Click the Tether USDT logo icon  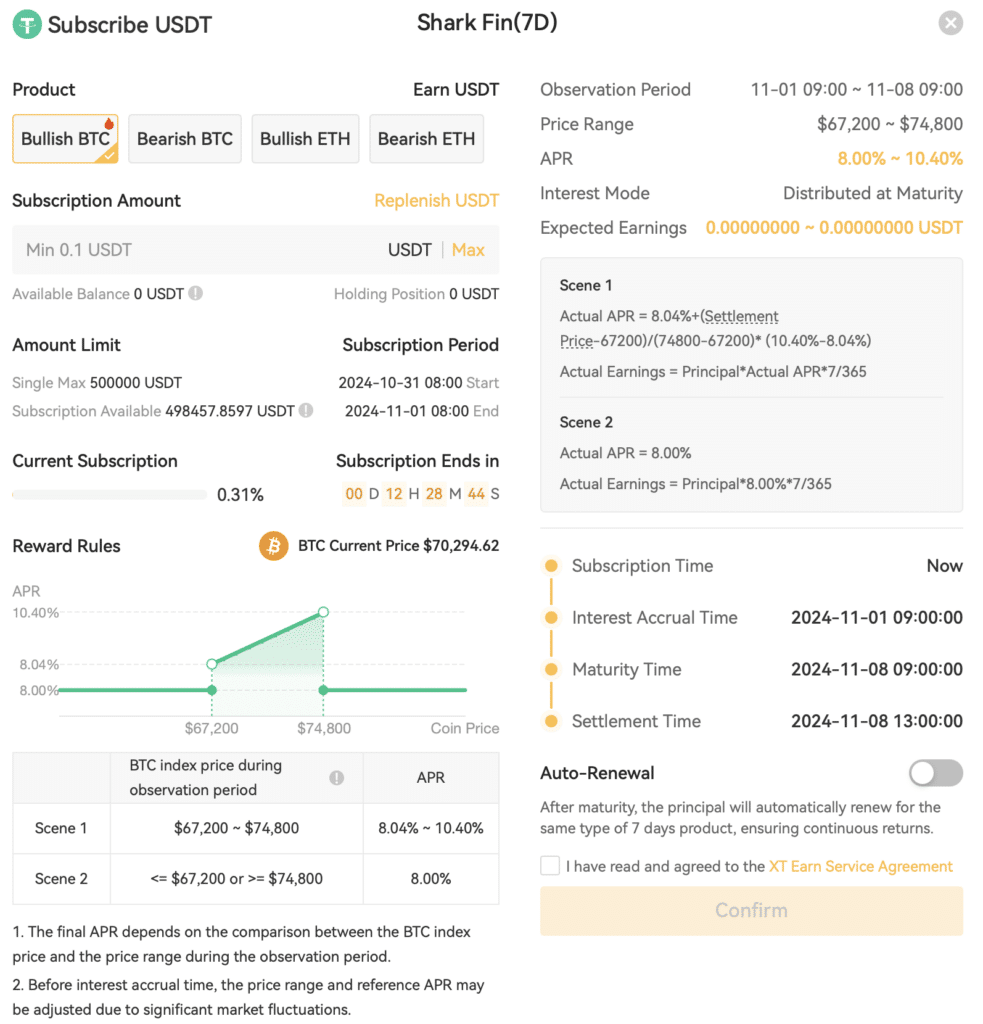pos(25,24)
